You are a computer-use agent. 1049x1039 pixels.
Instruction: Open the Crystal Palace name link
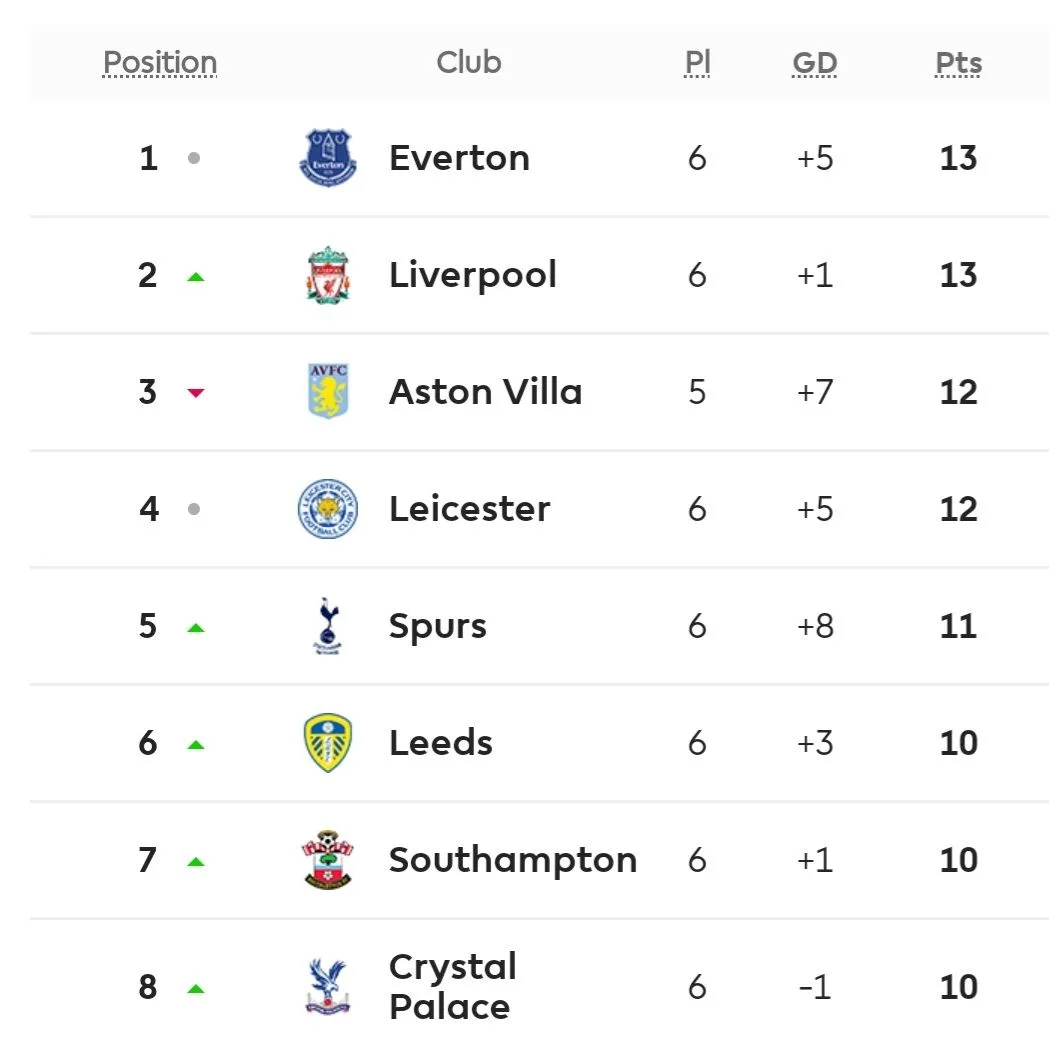tap(452, 987)
